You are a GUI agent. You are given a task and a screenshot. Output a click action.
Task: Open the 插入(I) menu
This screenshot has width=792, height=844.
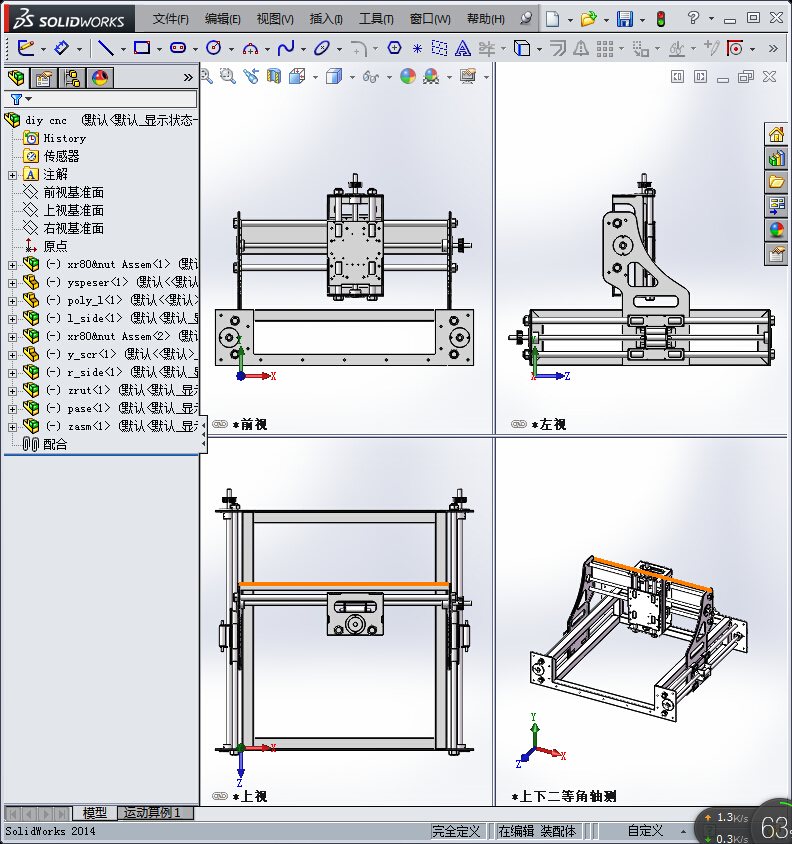point(326,19)
